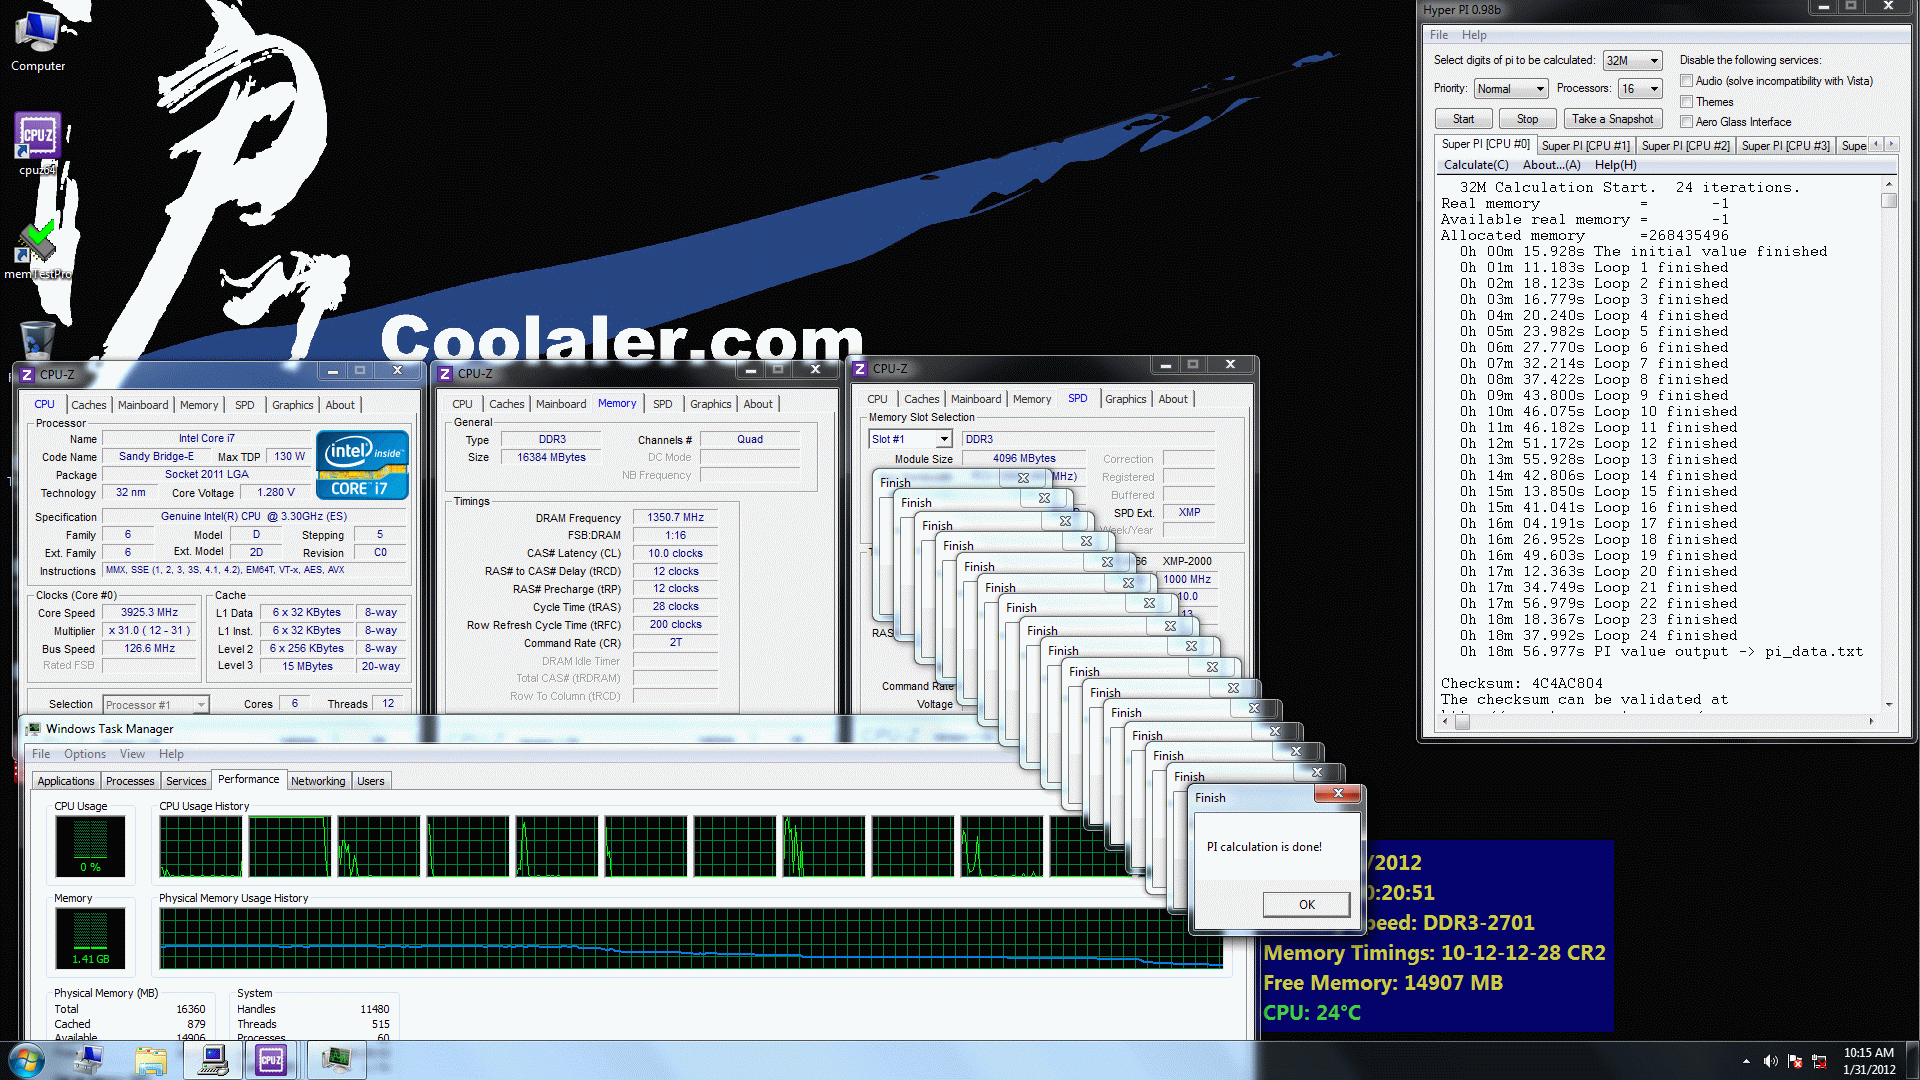Open the Computer desktop icon

coord(38,40)
